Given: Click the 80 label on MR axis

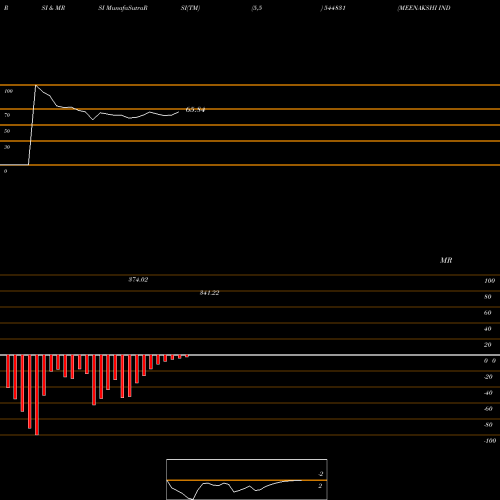Looking at the screenshot, I should tap(488, 297).
